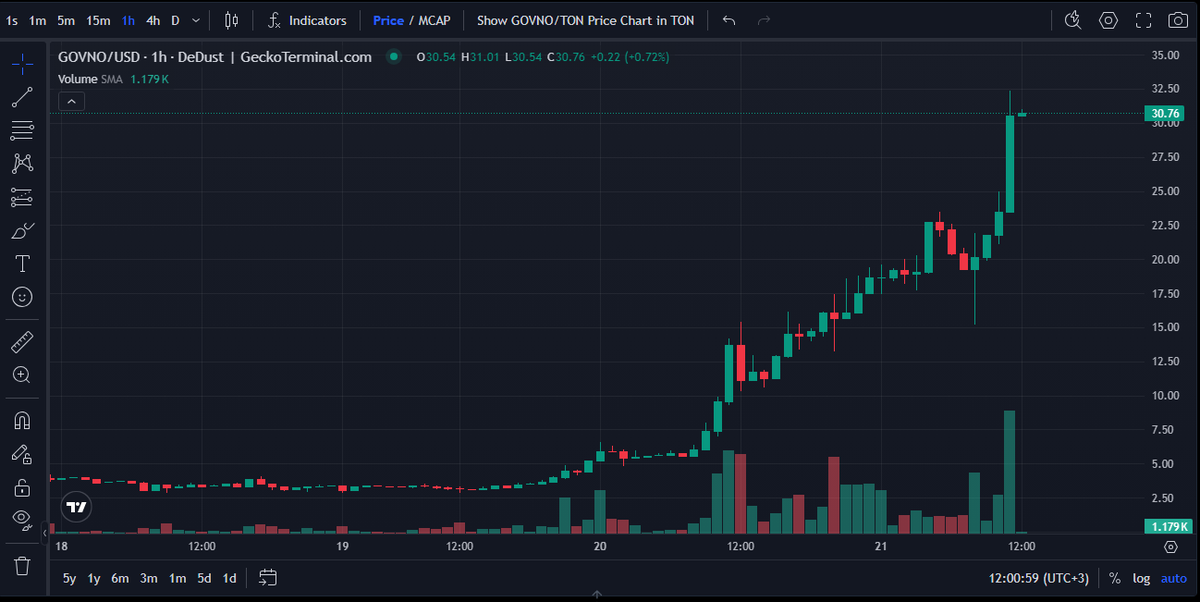The image size is (1200, 602).
Task: Open the quick search icon
Action: pos(1073,20)
